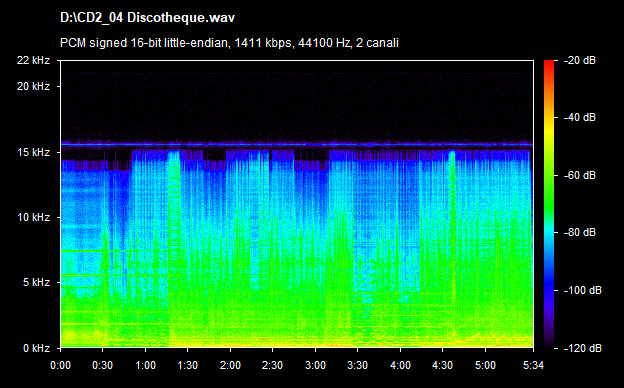Click the 0:30 time axis marker
Screen dimensions: 624x388
pos(102,365)
